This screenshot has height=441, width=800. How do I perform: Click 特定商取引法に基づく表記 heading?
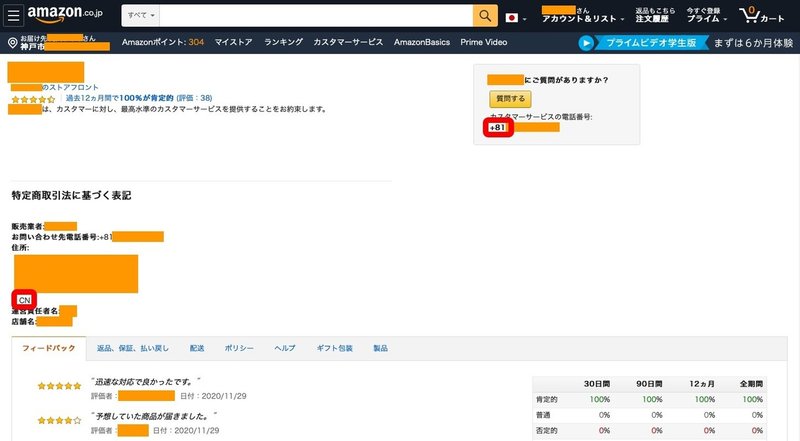71,195
